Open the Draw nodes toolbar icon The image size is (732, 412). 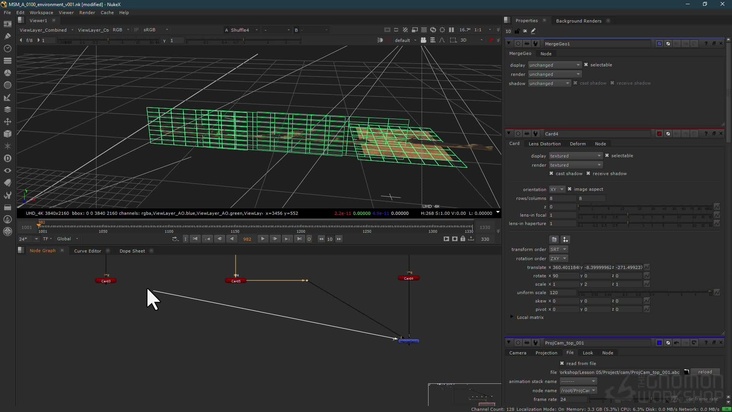point(7,36)
